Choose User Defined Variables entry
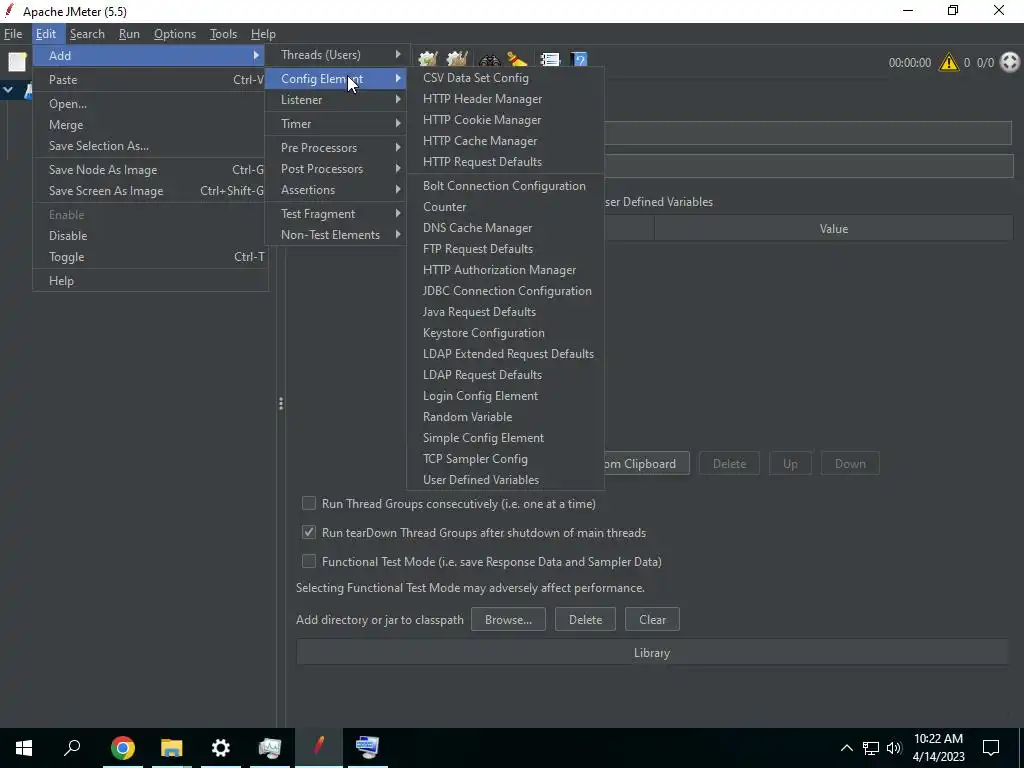Image resolution: width=1024 pixels, height=768 pixels. pyautogui.click(x=505, y=480)
